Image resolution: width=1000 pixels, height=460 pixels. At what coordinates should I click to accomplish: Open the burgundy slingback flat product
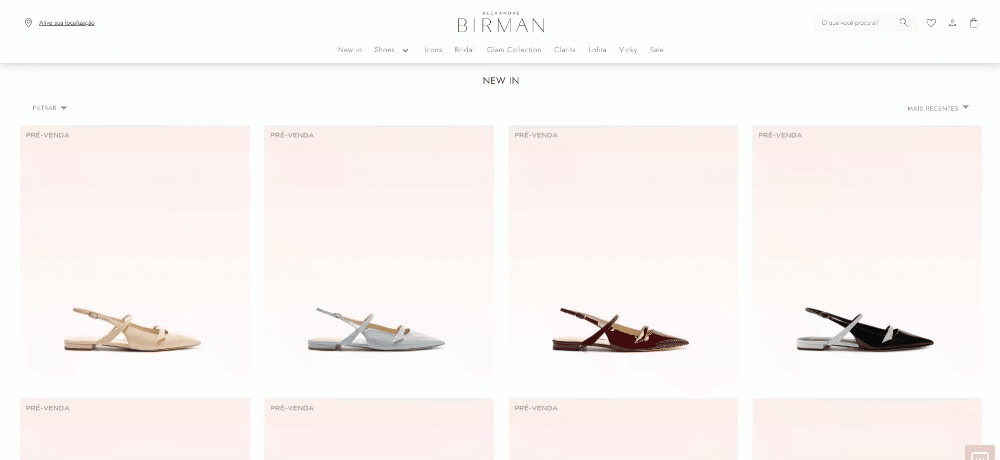tap(623, 253)
